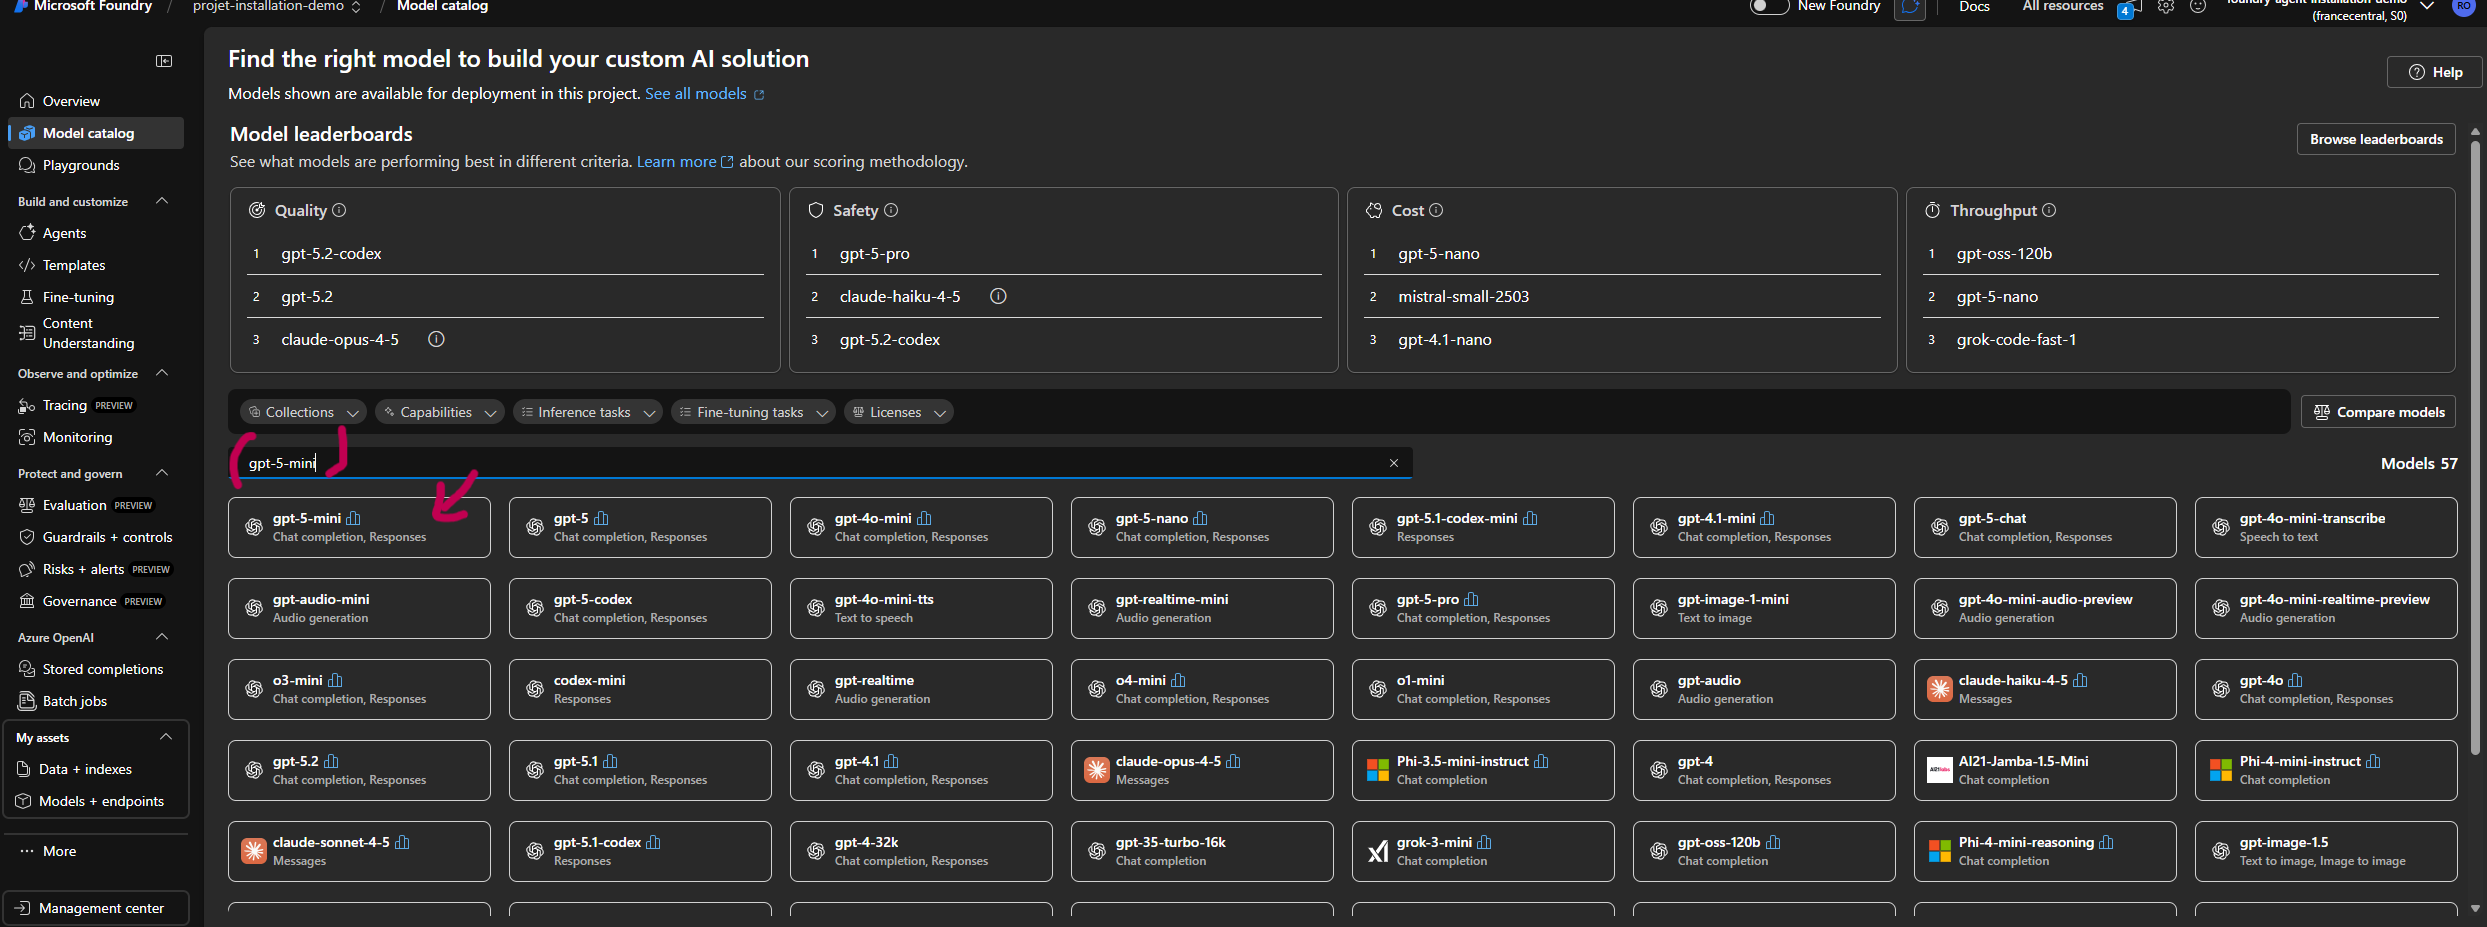The height and width of the screenshot is (927, 2487).
Task: Open the Licenses filter dropdown
Action: [898, 412]
